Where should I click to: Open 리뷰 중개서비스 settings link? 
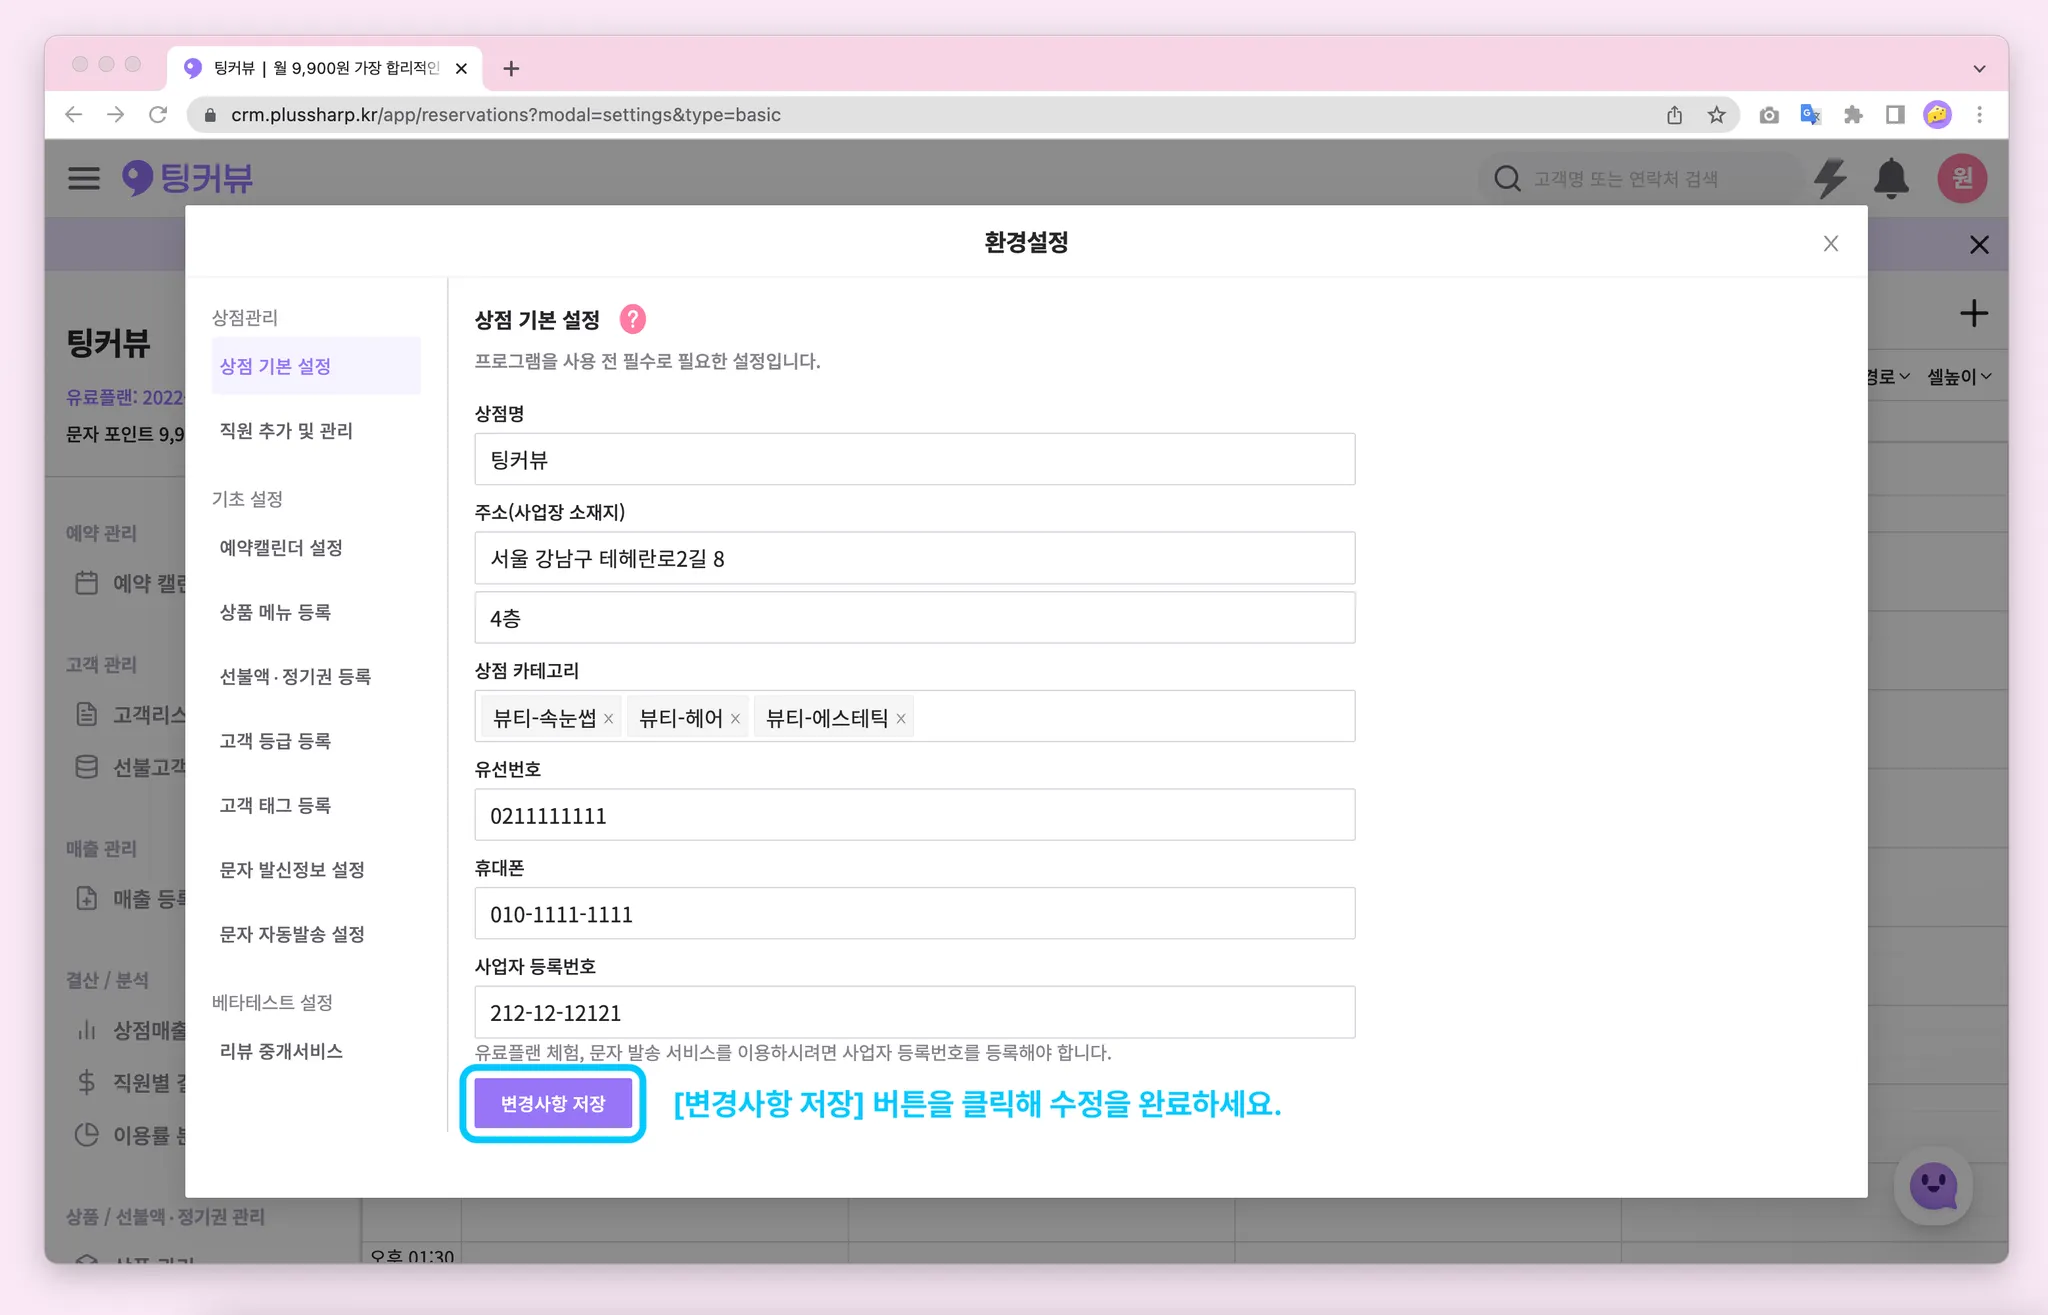click(x=281, y=1051)
